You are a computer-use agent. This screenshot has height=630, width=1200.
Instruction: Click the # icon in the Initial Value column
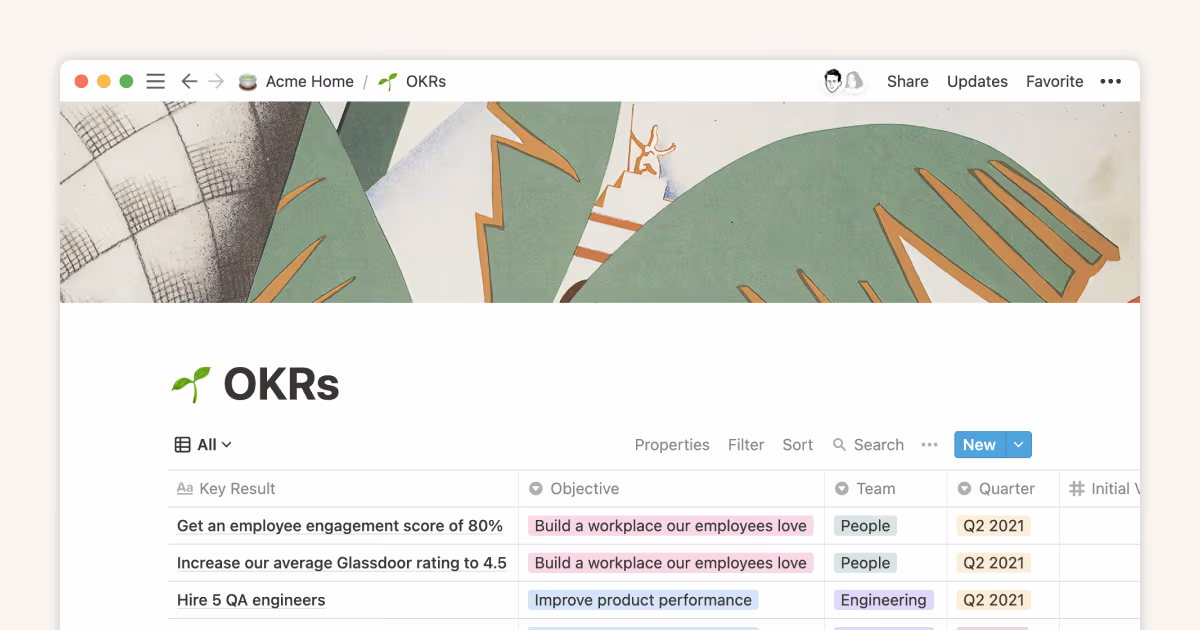tap(1077, 488)
